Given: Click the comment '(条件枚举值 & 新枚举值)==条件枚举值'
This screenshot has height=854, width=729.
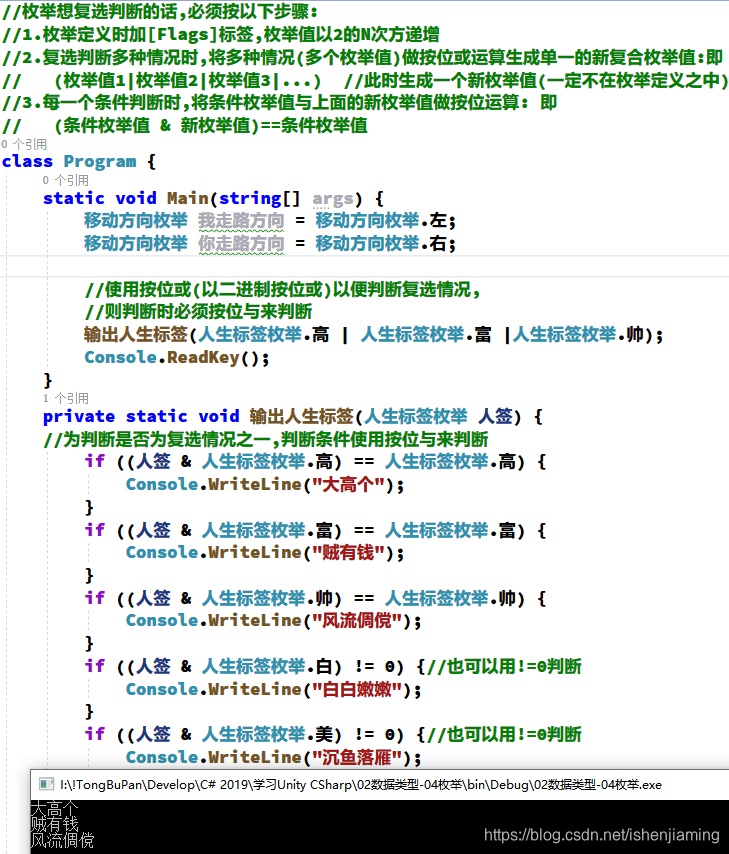Looking at the screenshot, I should tap(211, 126).
